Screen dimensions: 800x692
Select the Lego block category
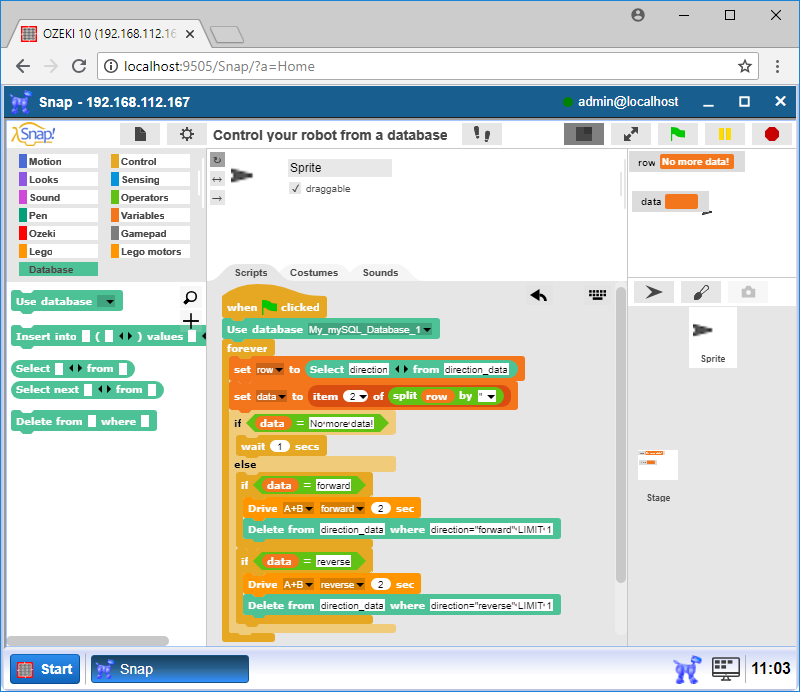58,251
